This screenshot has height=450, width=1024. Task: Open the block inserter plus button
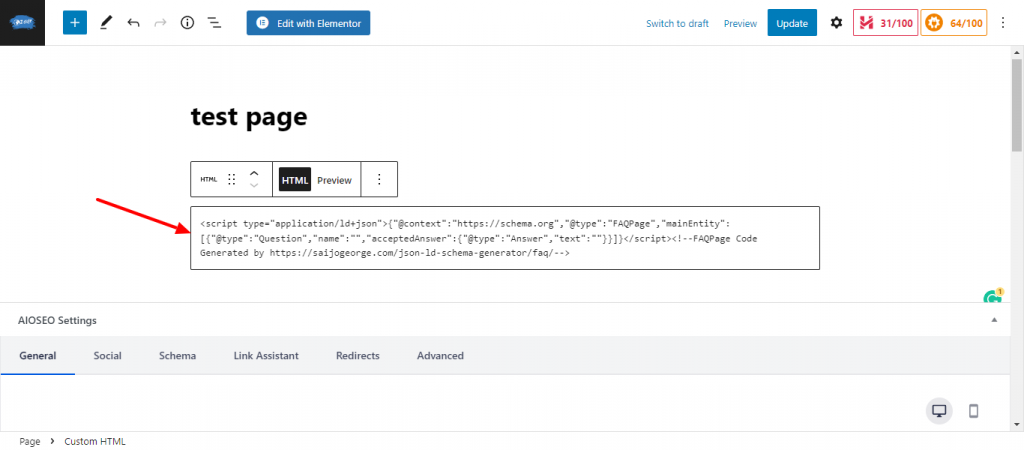click(x=75, y=23)
